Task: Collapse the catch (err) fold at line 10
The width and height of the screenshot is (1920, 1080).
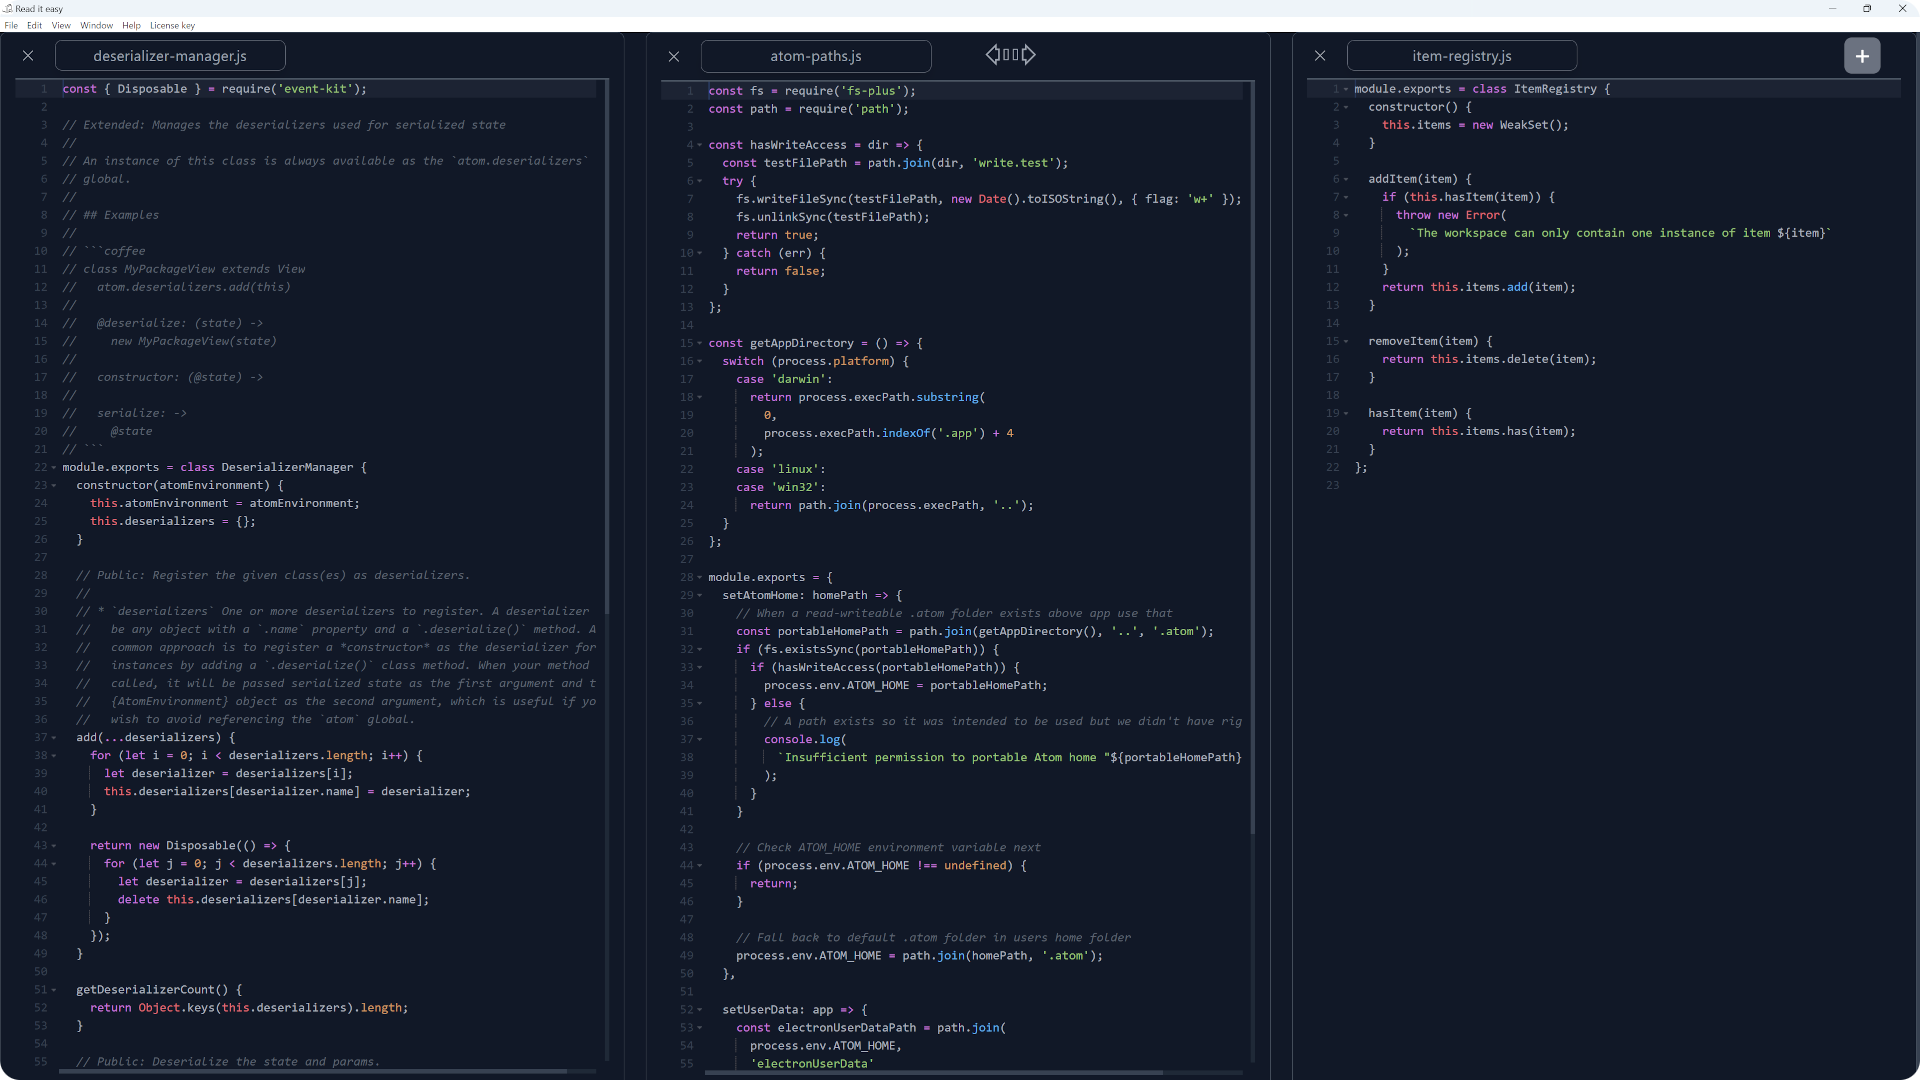Action: click(x=700, y=253)
